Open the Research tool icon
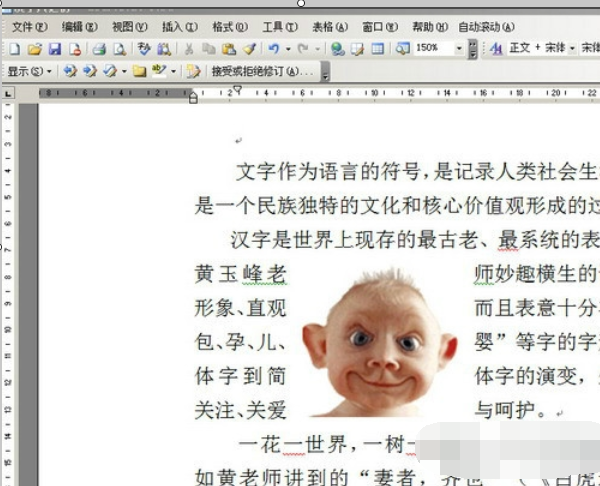The image size is (600, 486). click(x=164, y=49)
